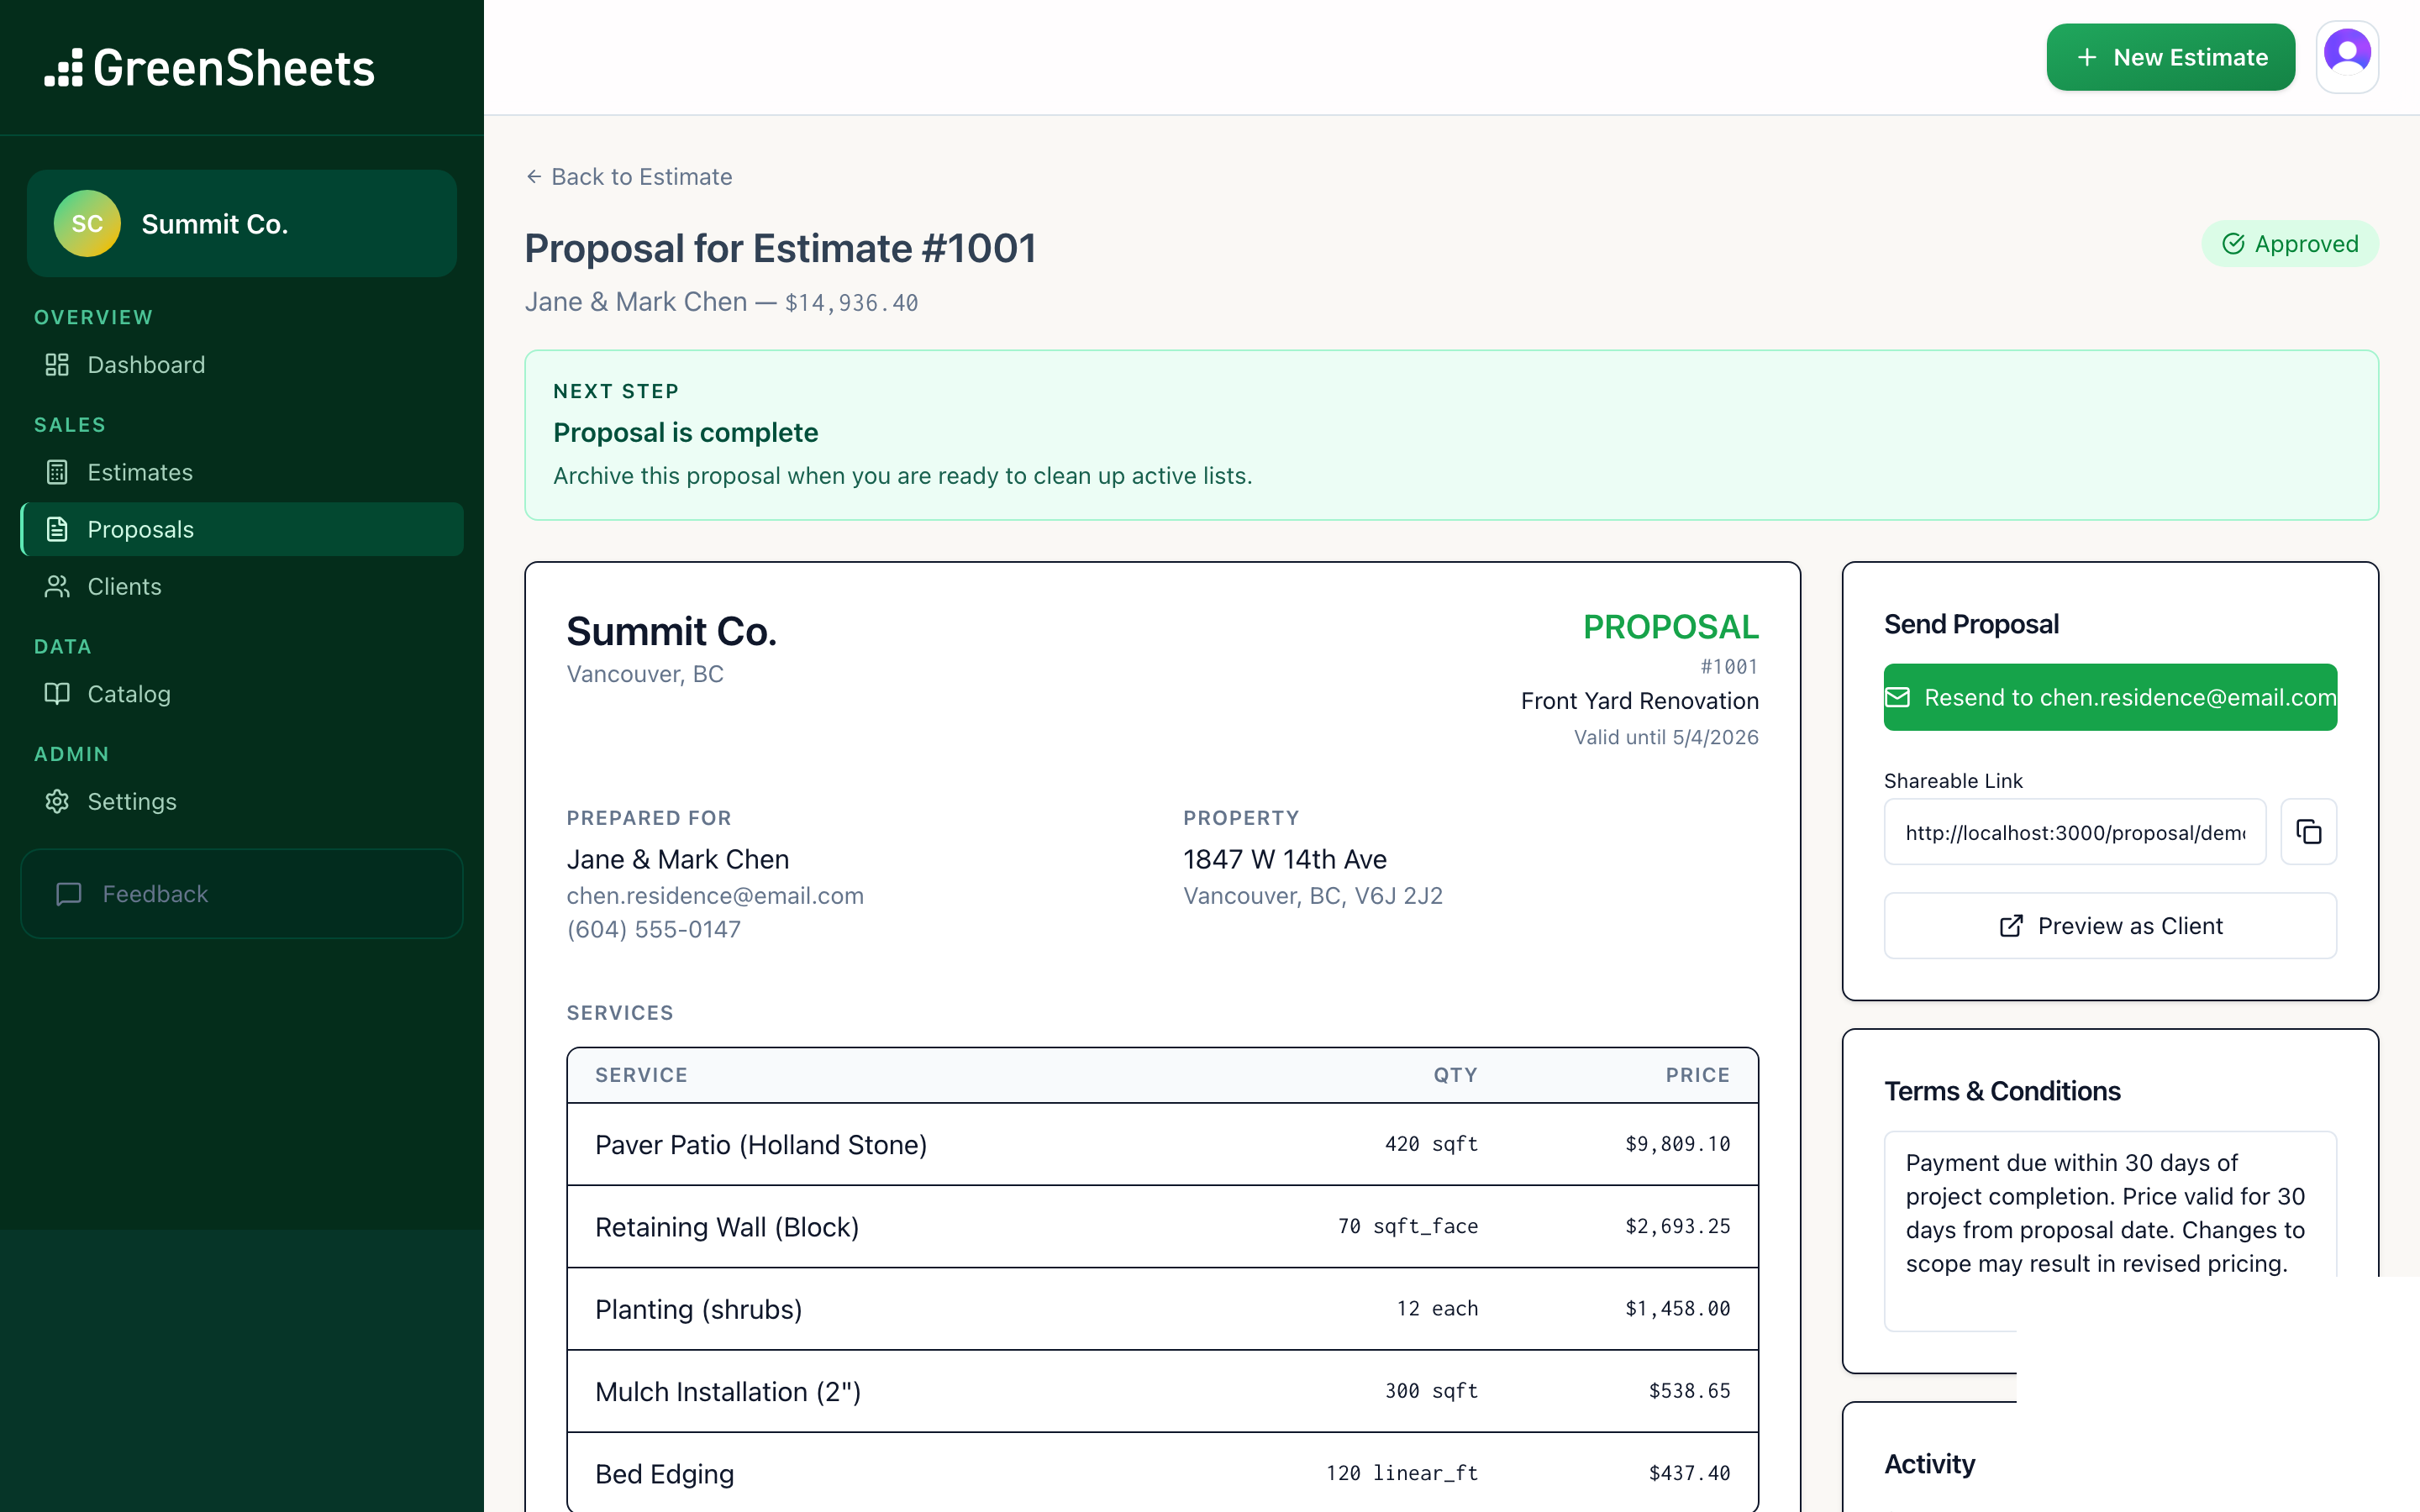
Task: Select the Estimates calculator icon
Action: 57,472
